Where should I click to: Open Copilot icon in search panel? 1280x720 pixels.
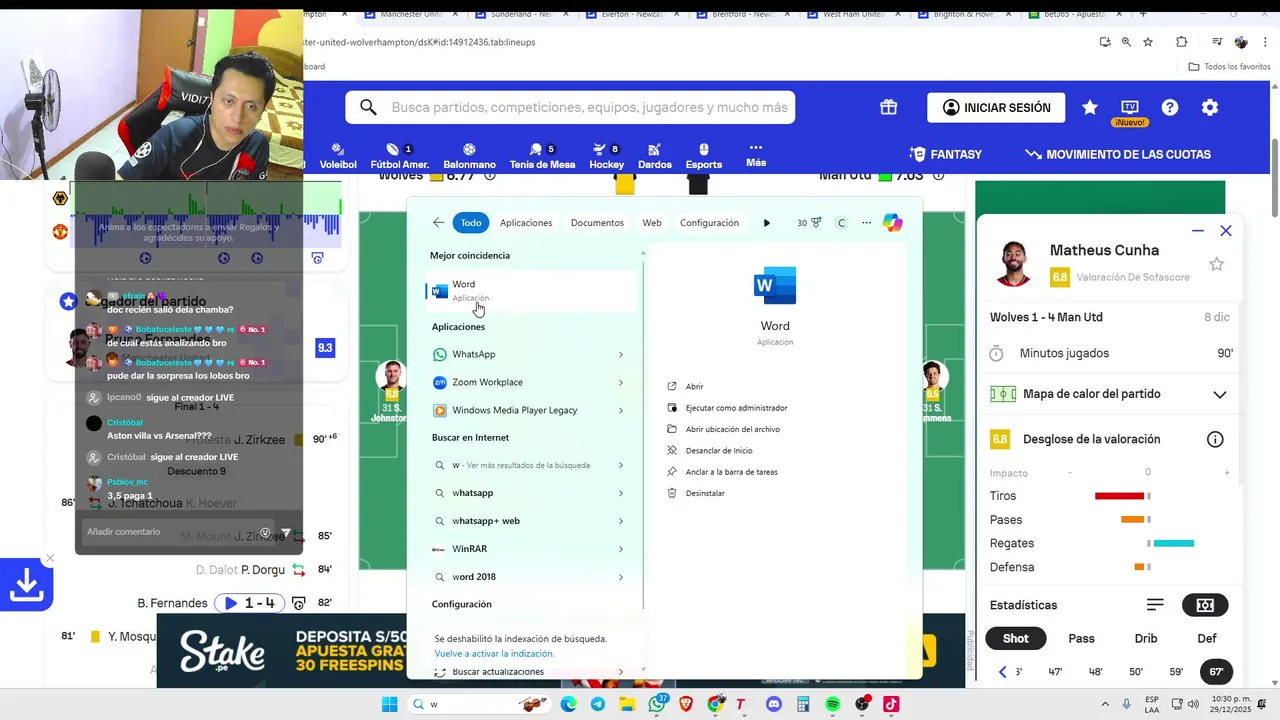(x=893, y=223)
